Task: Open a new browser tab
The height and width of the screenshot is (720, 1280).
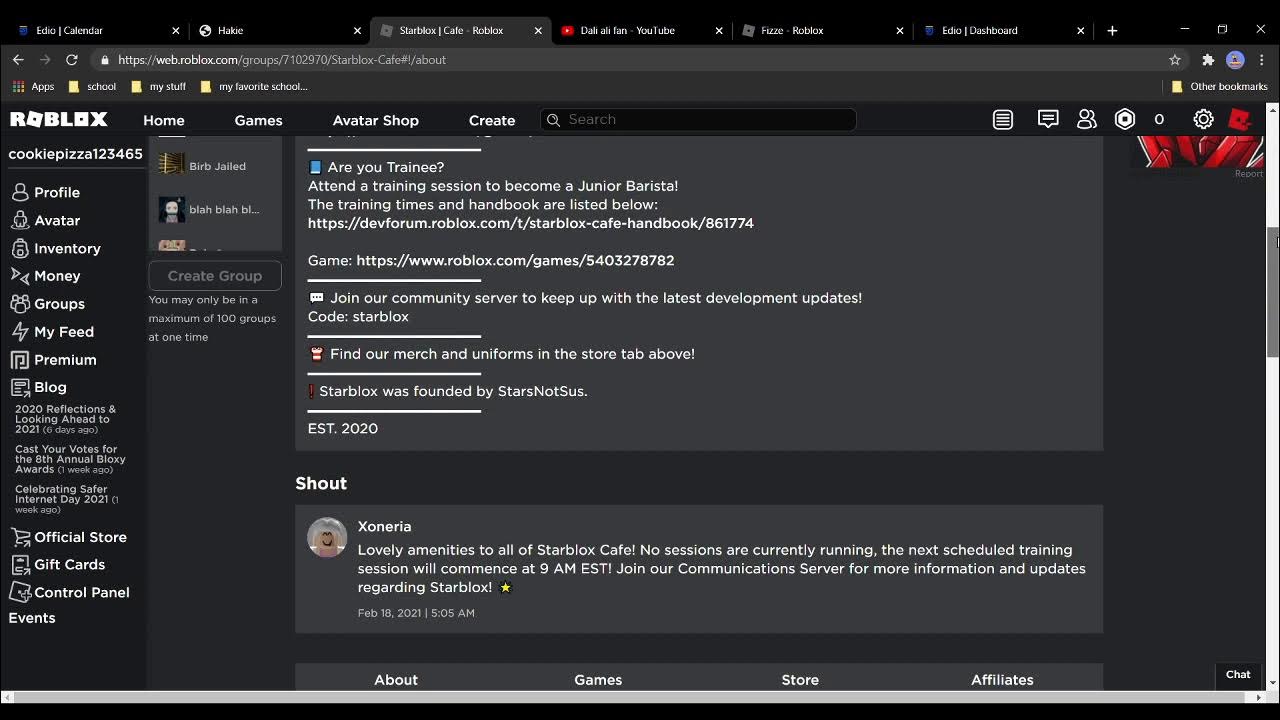Action: pos(1112,31)
